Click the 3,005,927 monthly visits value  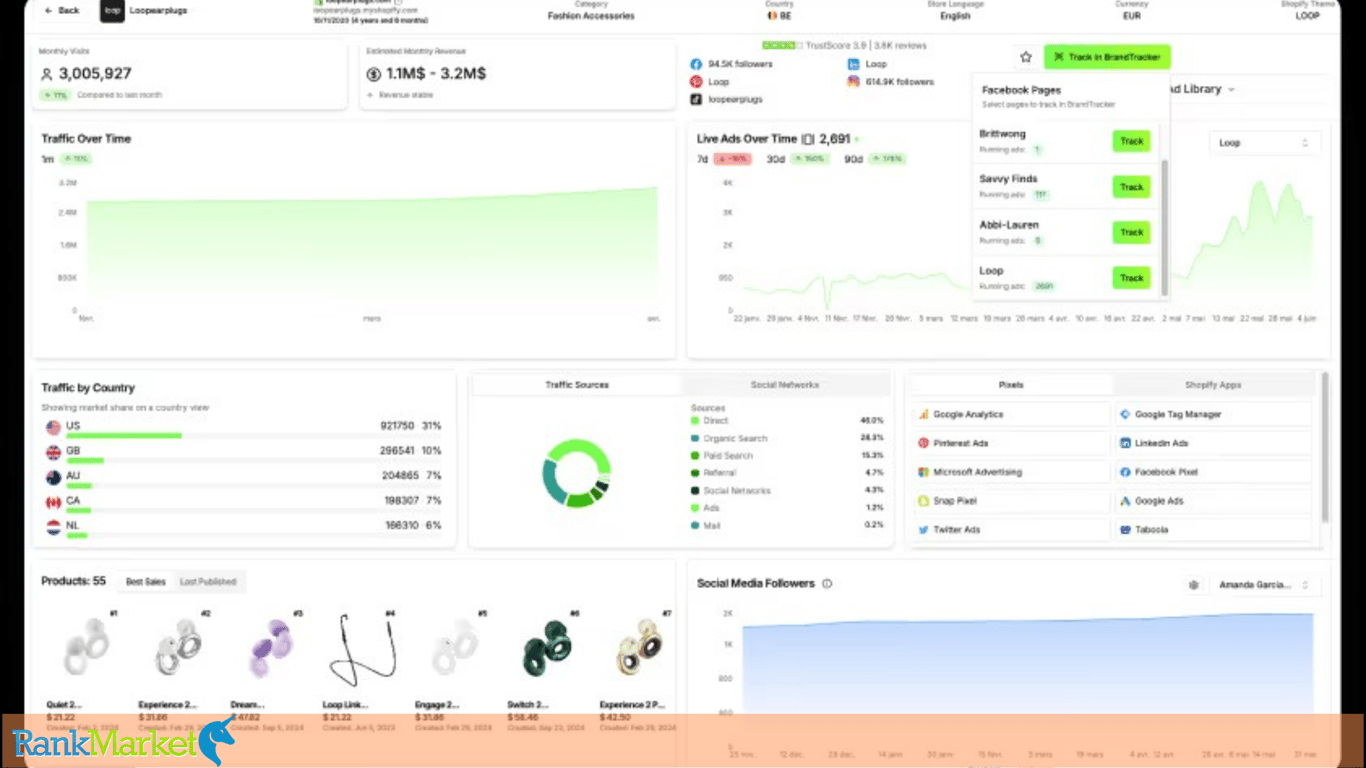[95, 74]
